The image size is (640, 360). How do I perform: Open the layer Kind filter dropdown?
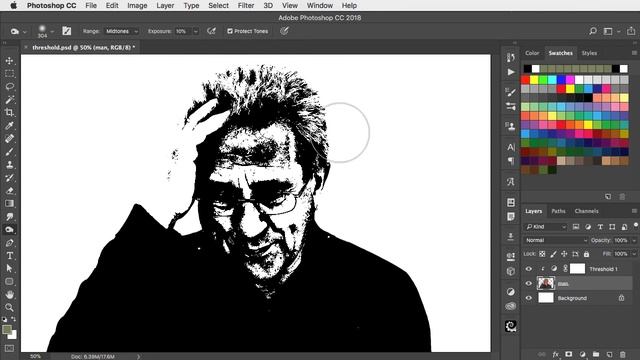(x=546, y=227)
